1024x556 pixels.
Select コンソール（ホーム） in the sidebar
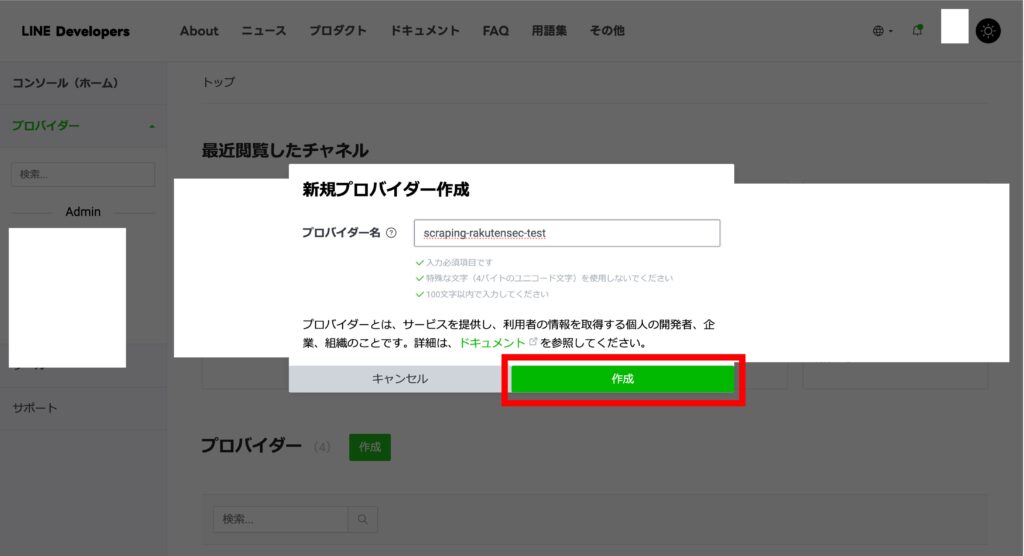[65, 83]
